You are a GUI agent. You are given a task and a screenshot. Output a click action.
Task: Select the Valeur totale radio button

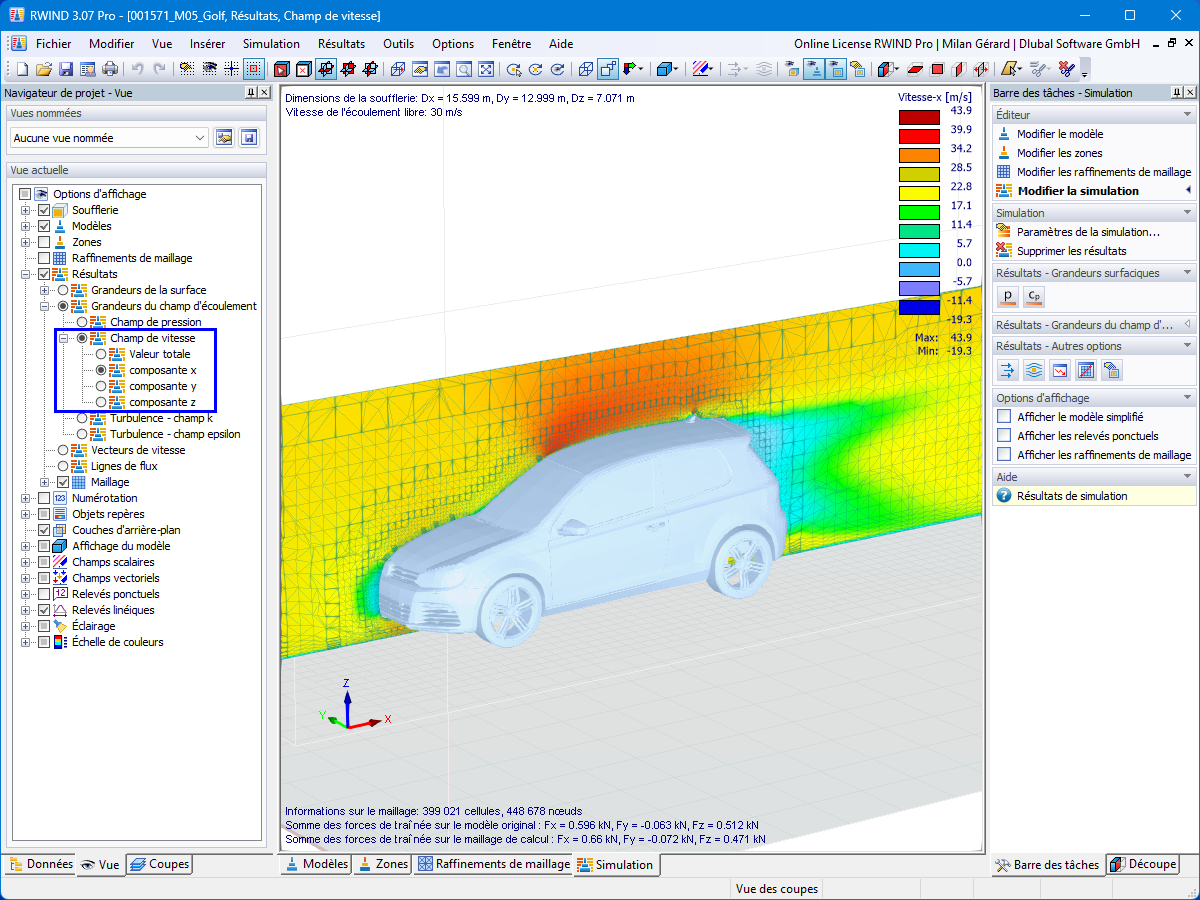(101, 354)
